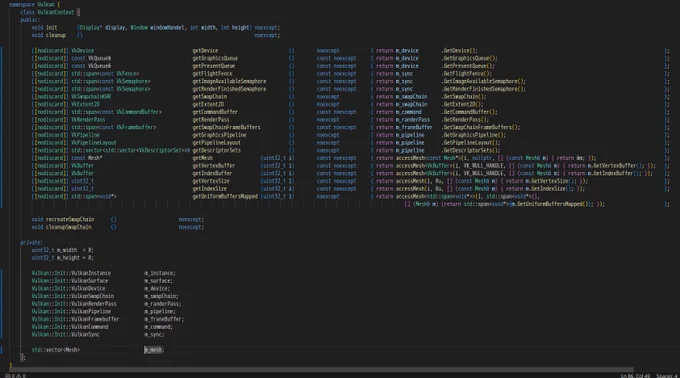Image resolution: width=680 pixels, height=378 pixels.
Task: Click the 'getCommandBuffer' method name
Action: point(215,112)
